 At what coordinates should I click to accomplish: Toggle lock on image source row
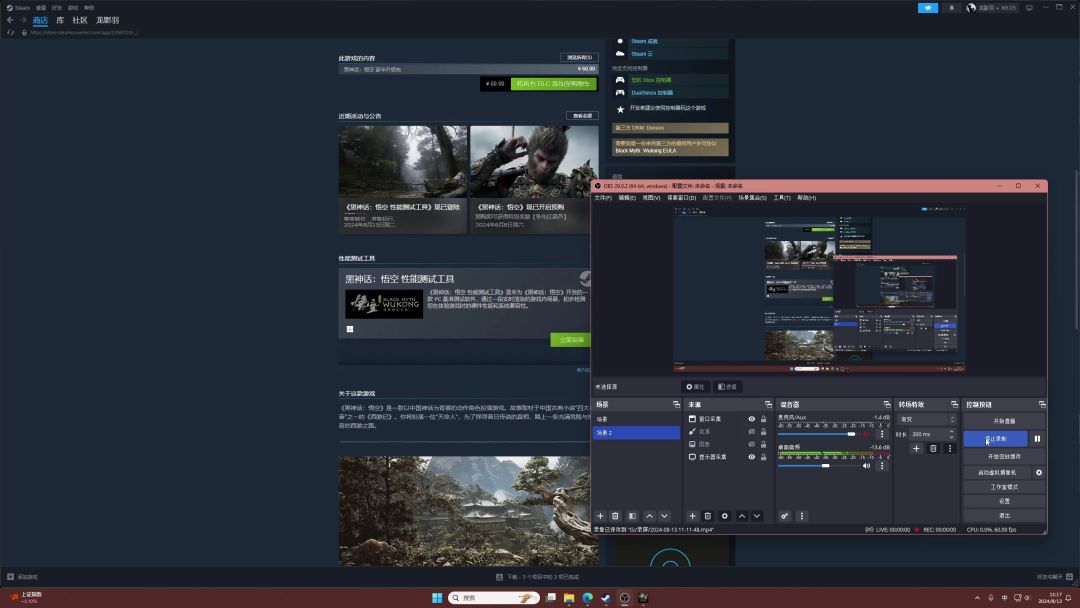pyautogui.click(x=763, y=444)
